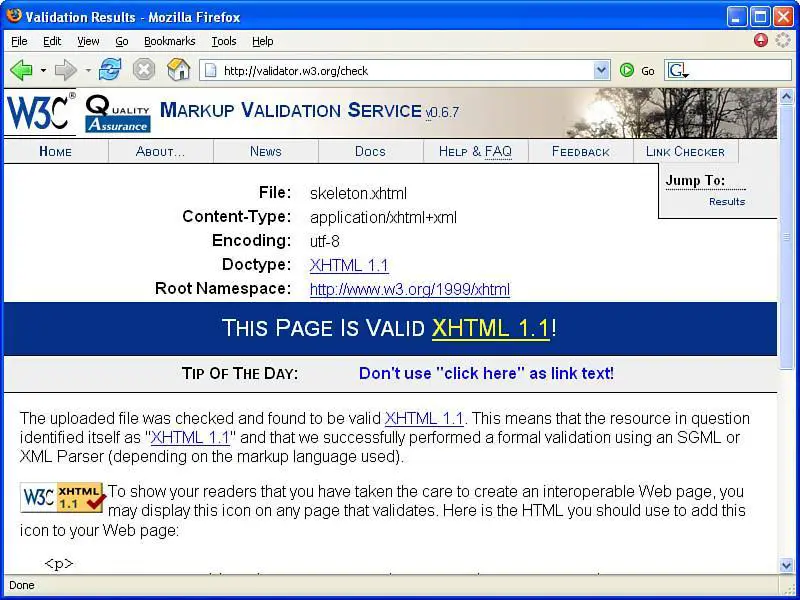Open the News navigation tab
The image size is (800, 600).
(266, 152)
